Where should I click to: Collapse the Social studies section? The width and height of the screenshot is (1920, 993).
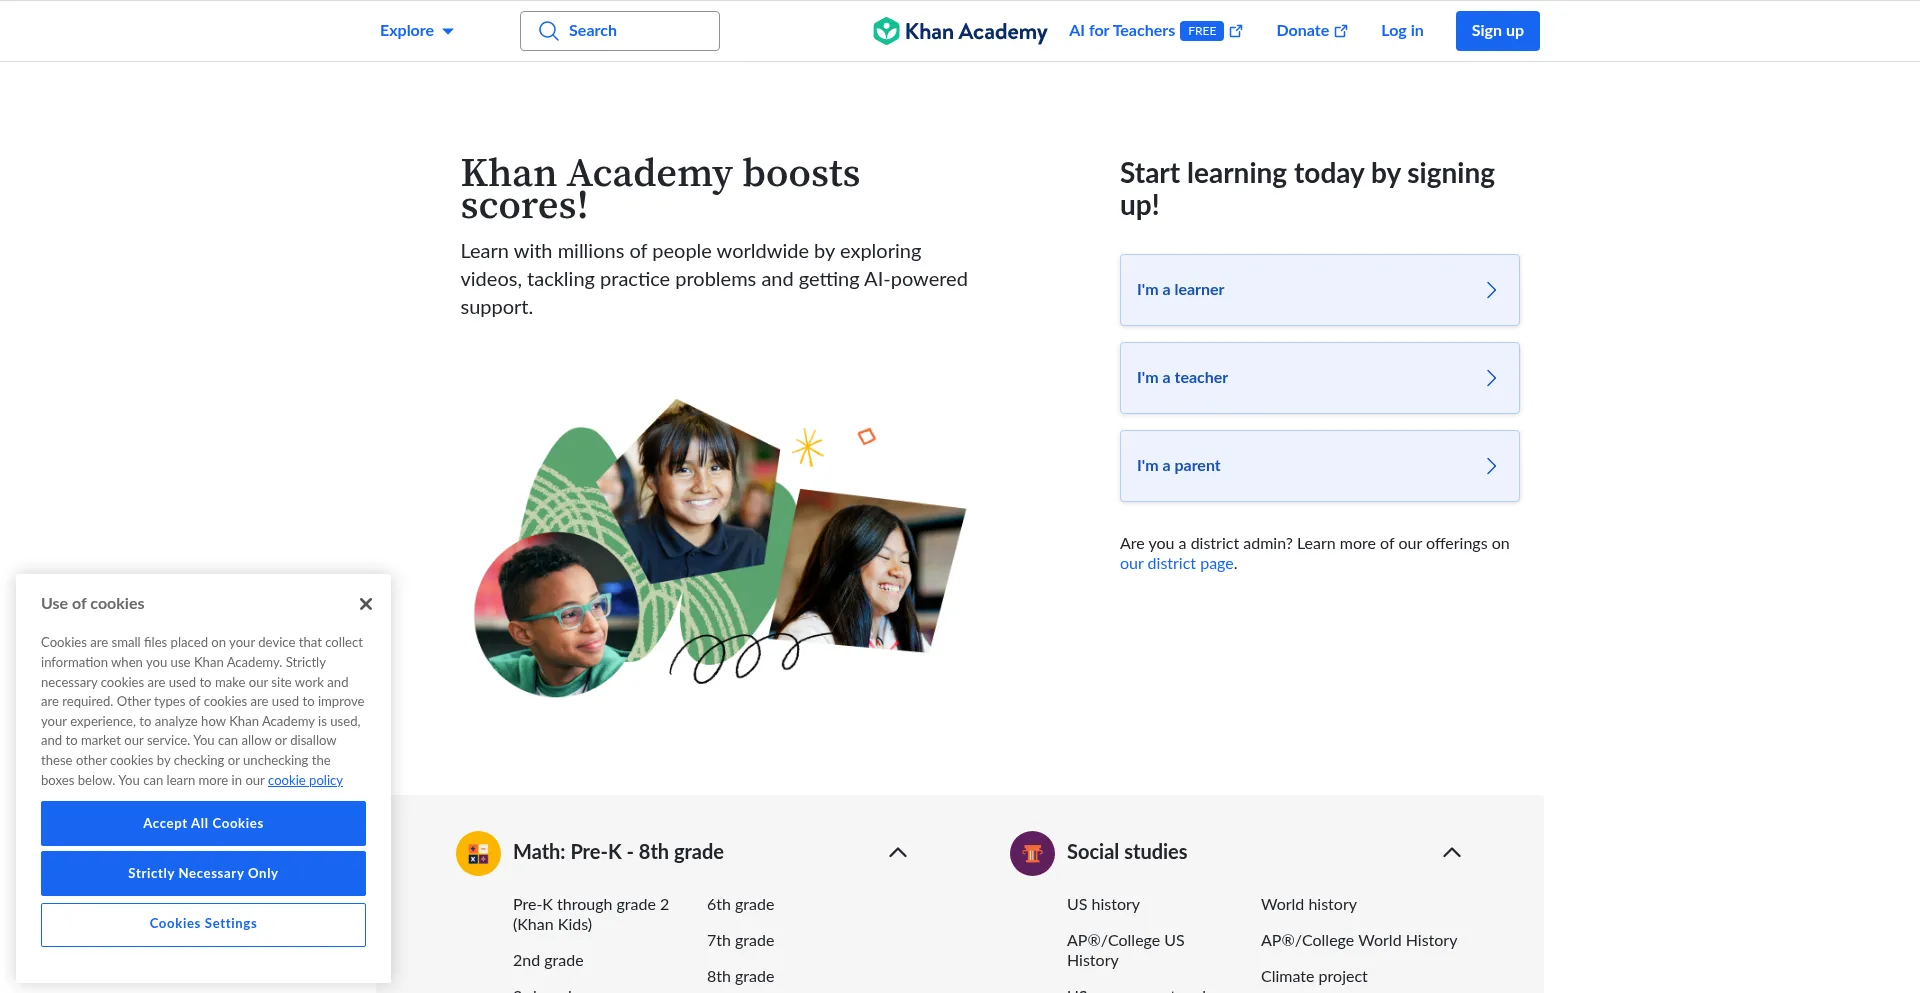click(x=1452, y=853)
